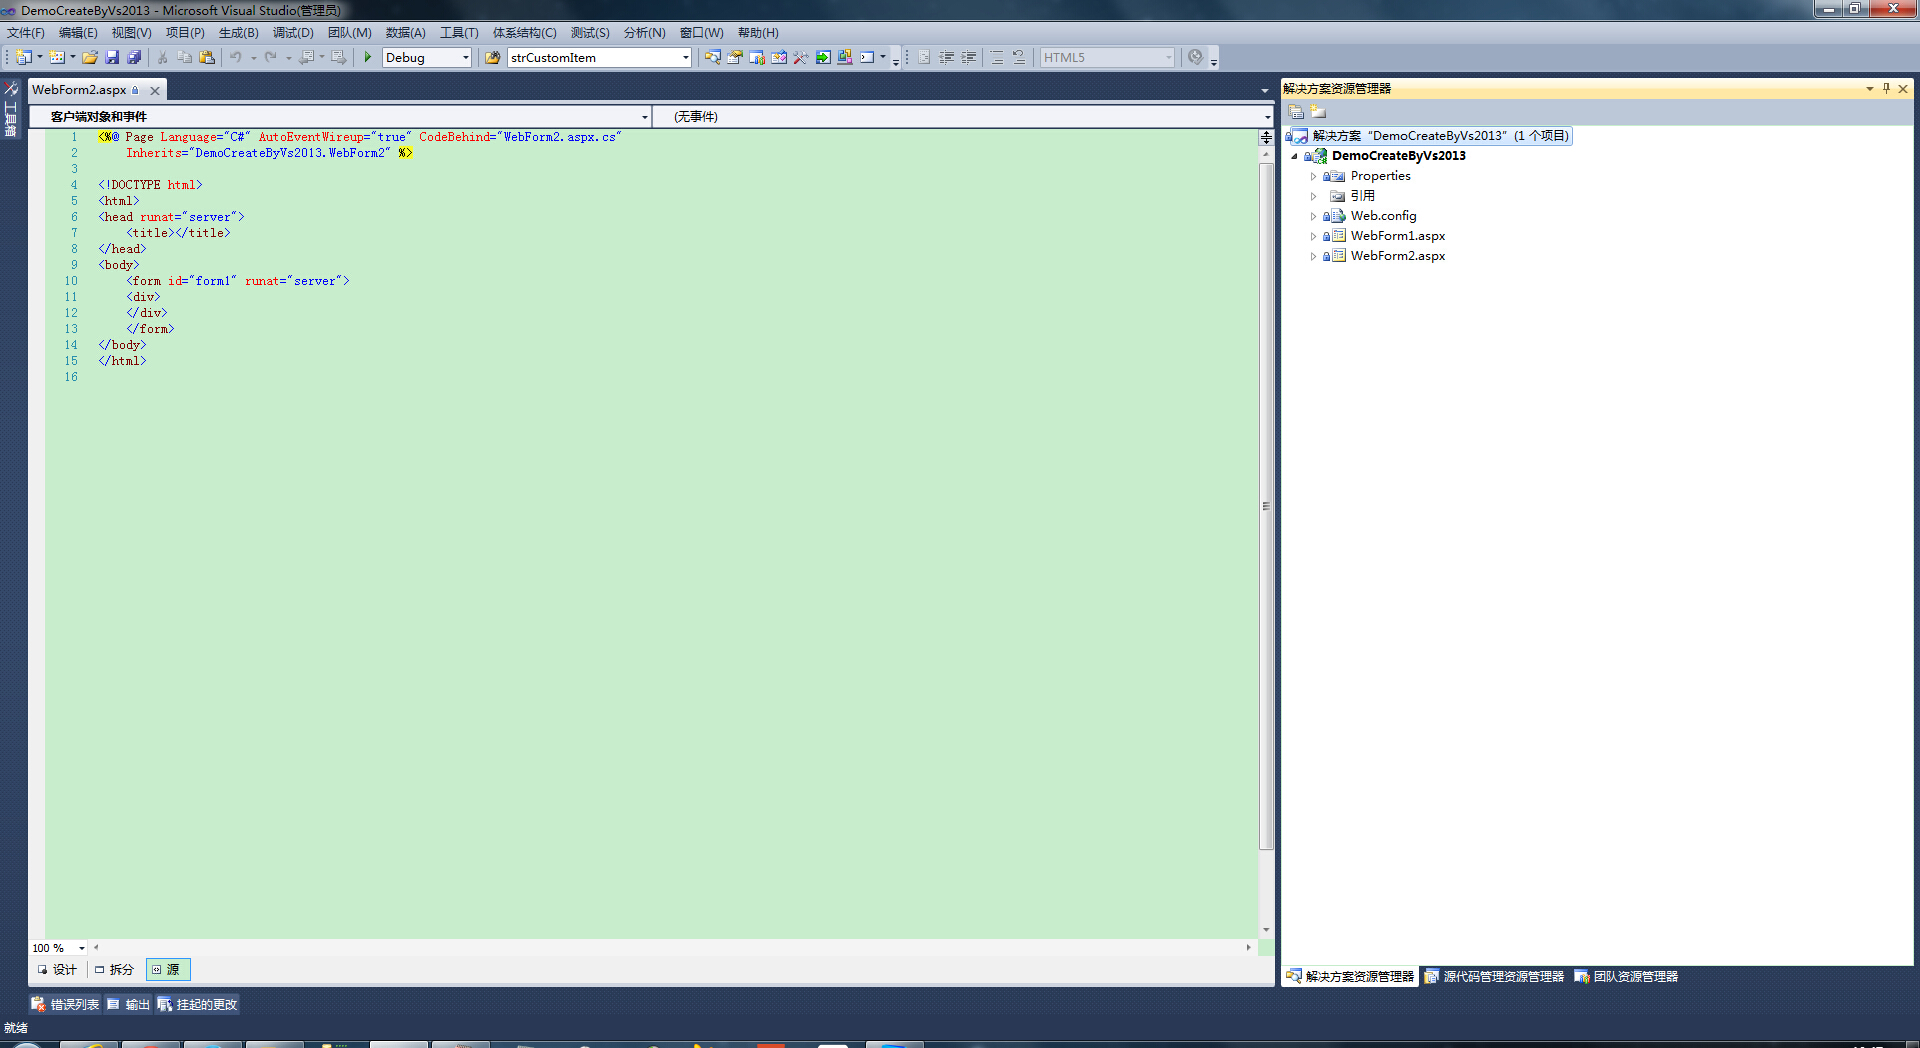1920x1048 pixels.
Task: Click the Undo arrow icon
Action: 236,57
